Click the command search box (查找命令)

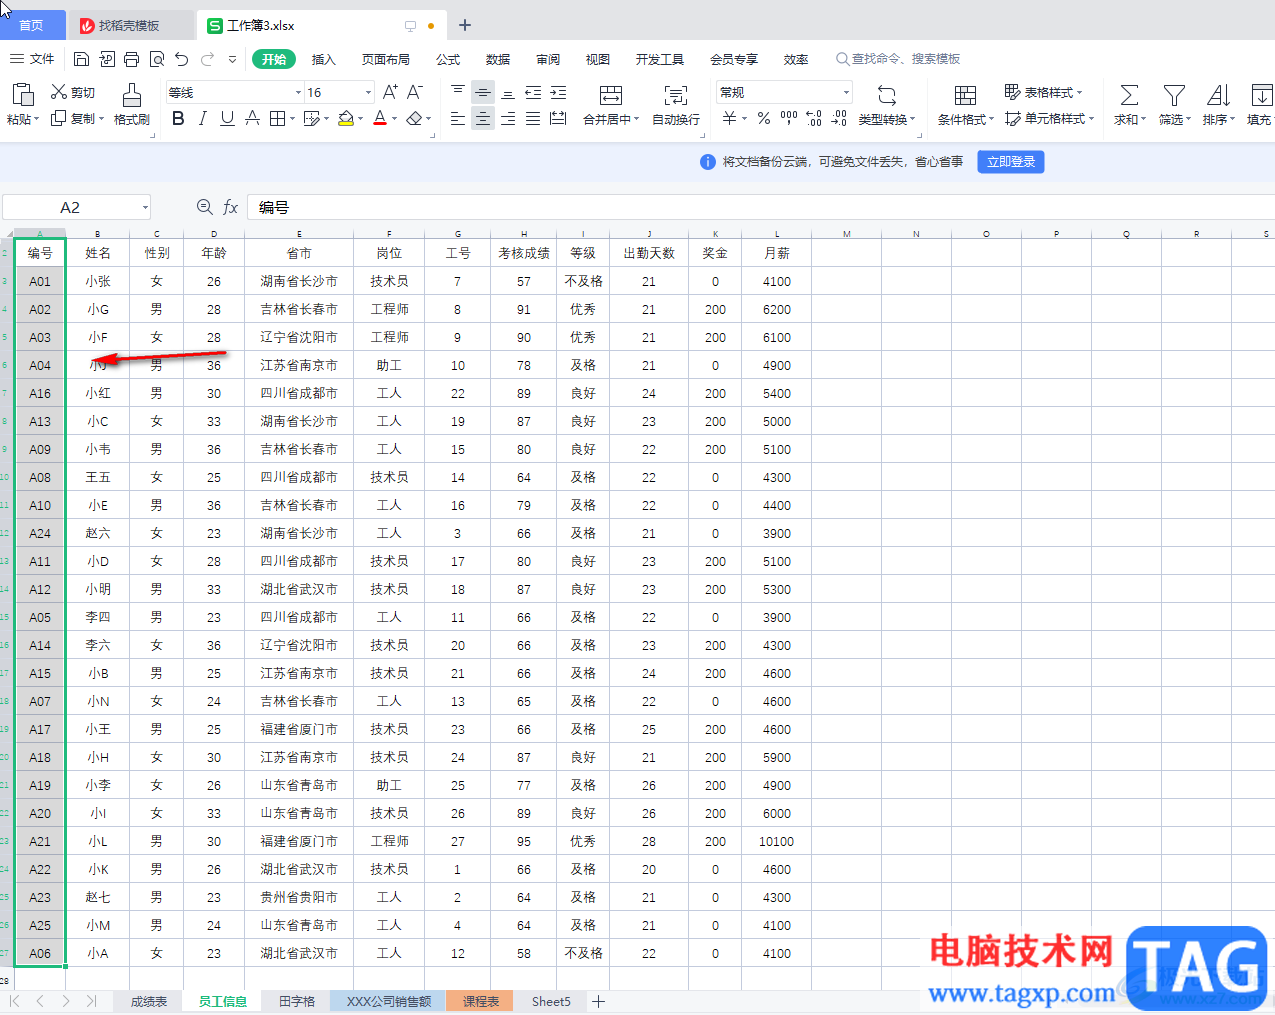point(898,59)
